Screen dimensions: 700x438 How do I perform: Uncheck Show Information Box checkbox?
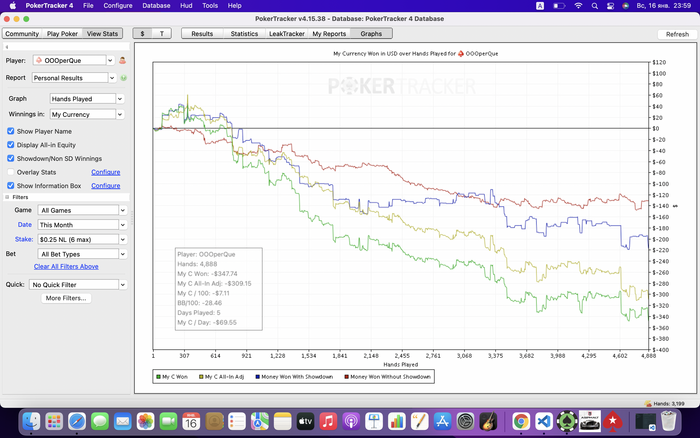11,185
